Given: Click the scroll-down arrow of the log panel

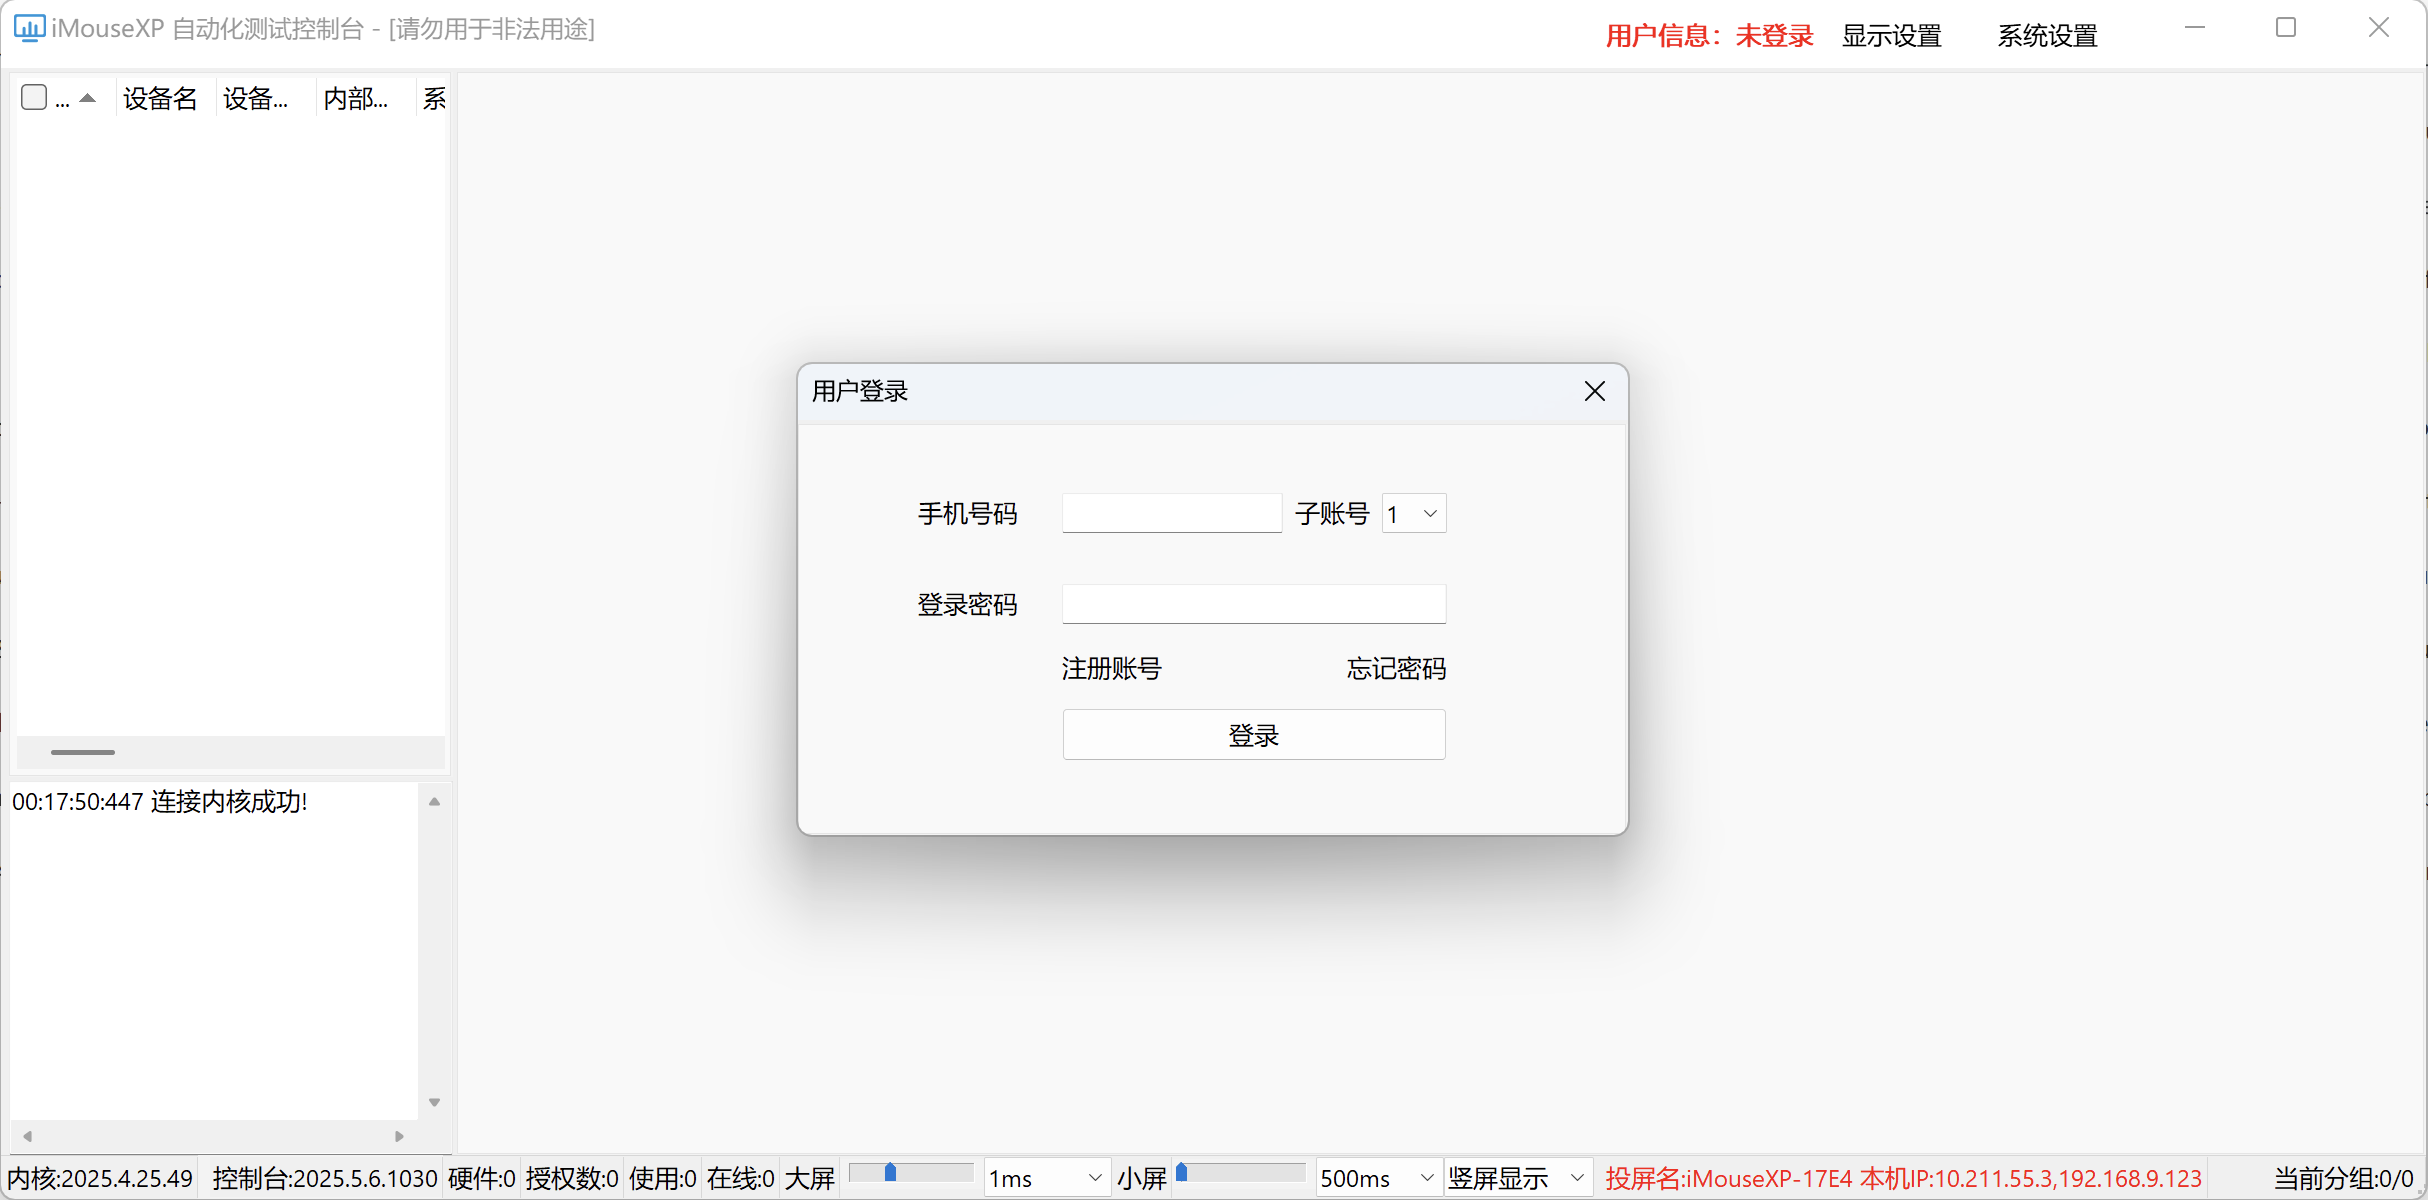Looking at the screenshot, I should click(x=434, y=1101).
